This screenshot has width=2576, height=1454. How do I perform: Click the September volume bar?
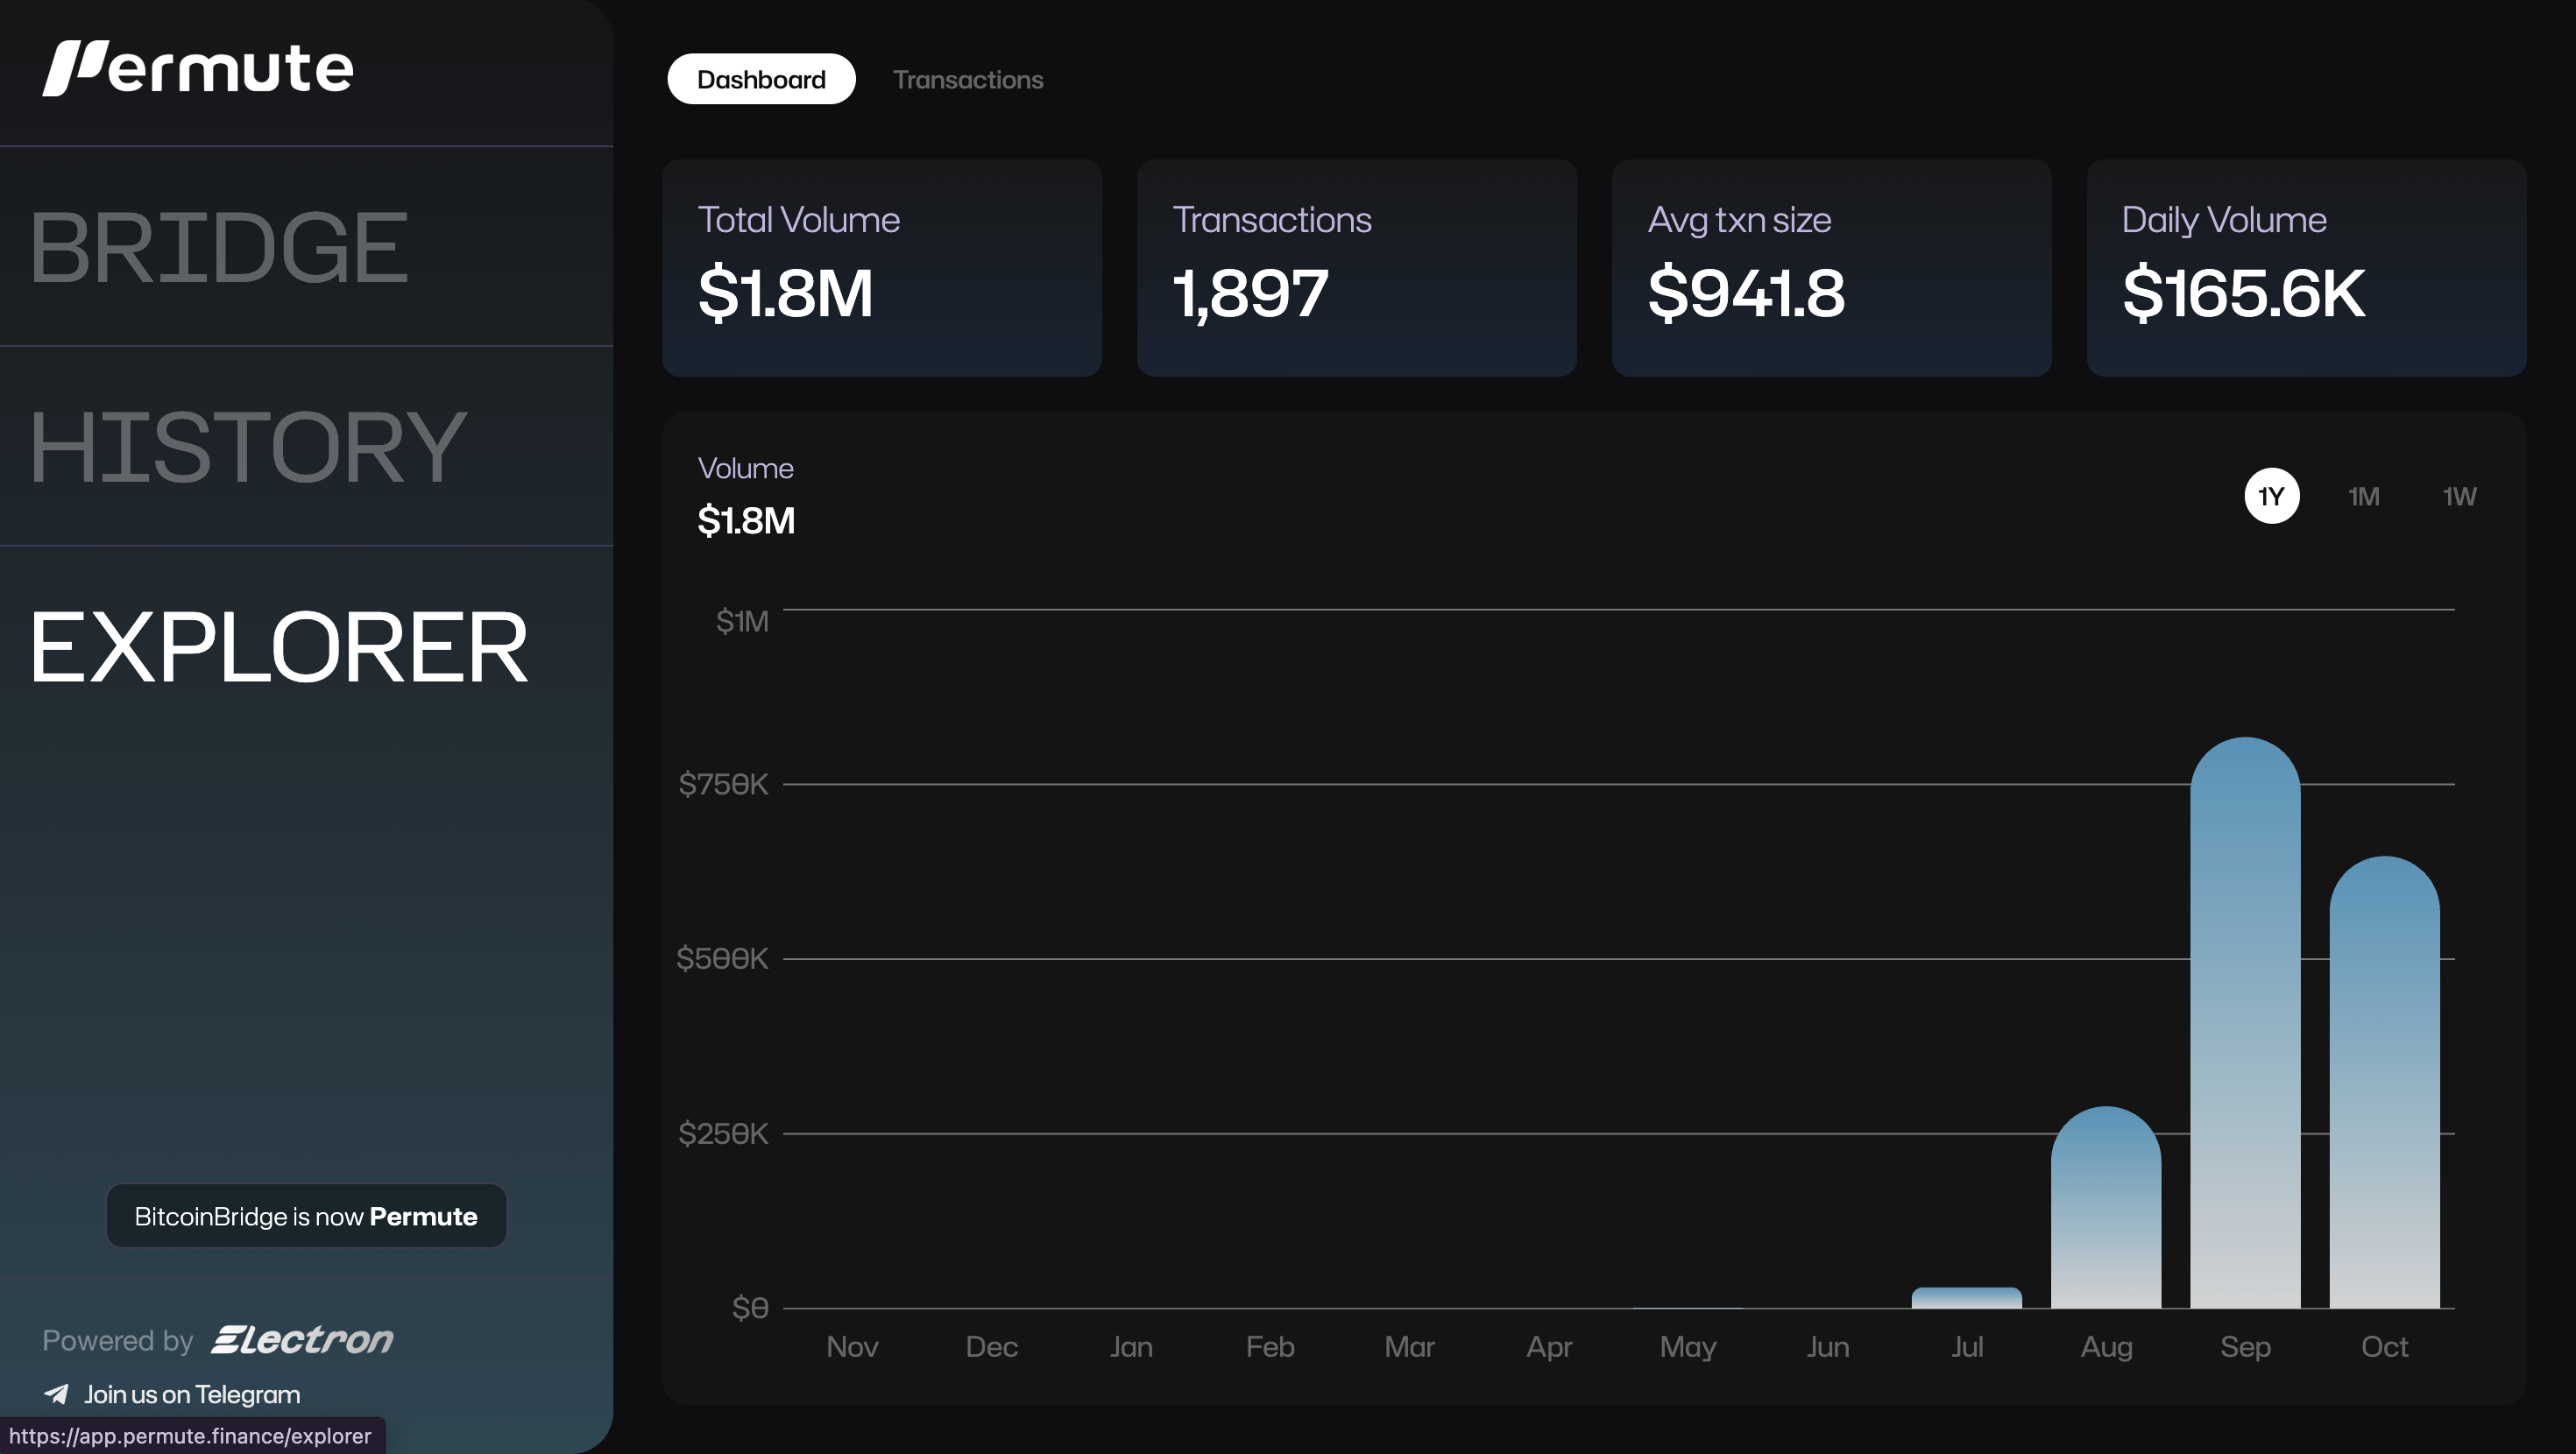[x=2244, y=1020]
